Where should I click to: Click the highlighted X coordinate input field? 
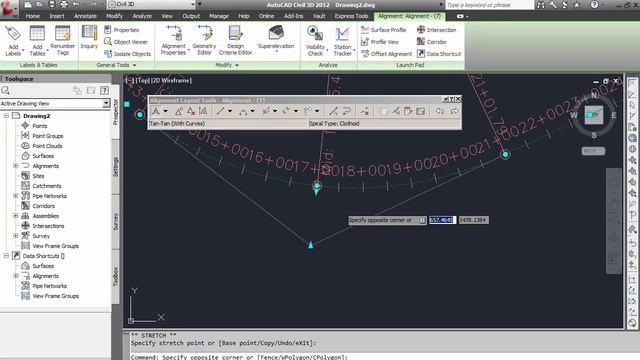442,220
